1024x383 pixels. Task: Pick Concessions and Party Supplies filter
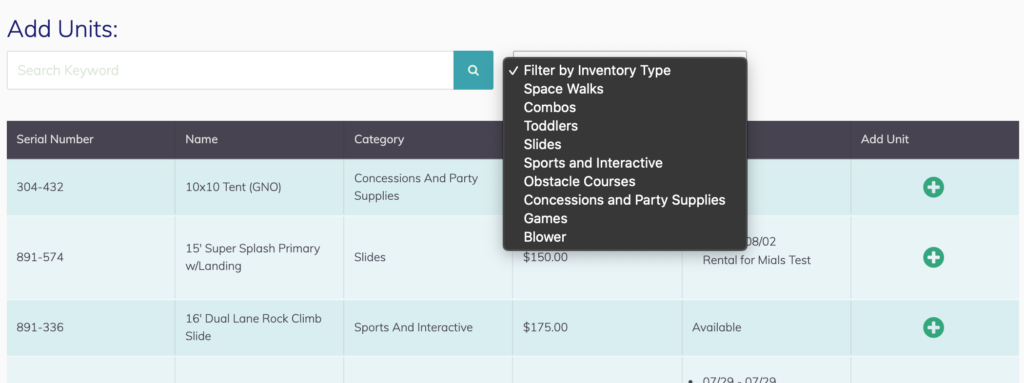tap(625, 199)
